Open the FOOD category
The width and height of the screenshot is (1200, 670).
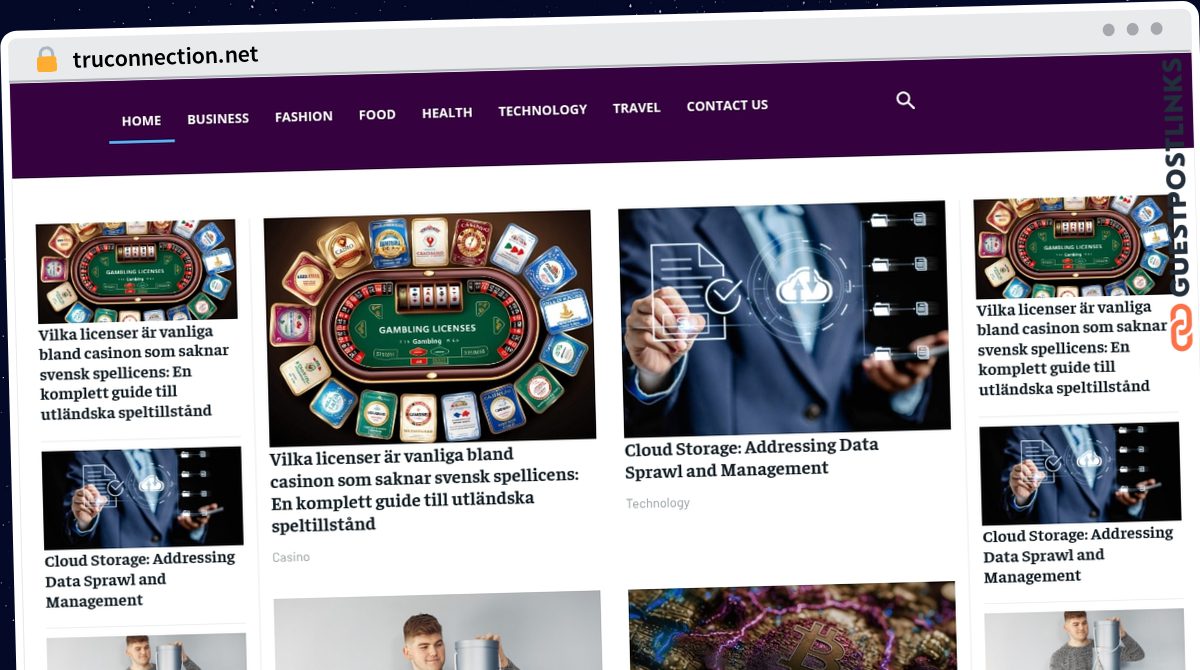coord(377,115)
